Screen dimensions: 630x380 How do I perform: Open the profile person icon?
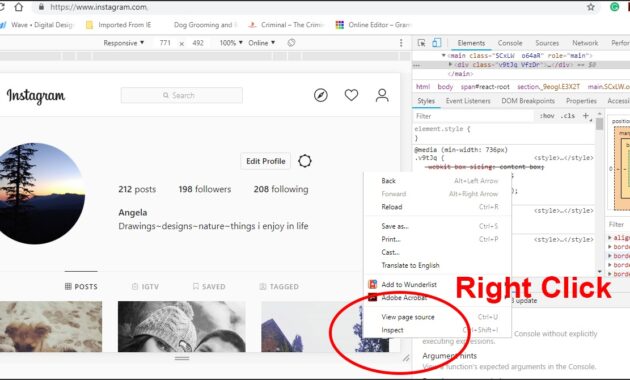382,95
